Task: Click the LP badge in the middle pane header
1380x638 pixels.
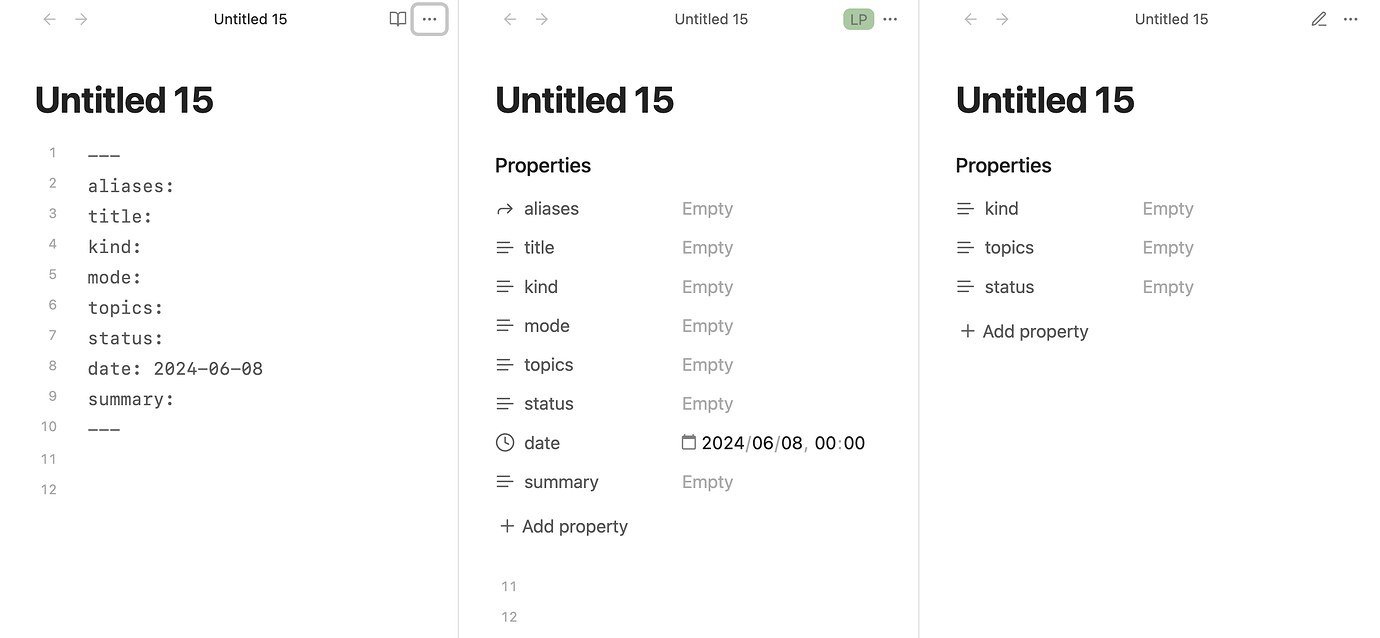Action: coord(858,19)
